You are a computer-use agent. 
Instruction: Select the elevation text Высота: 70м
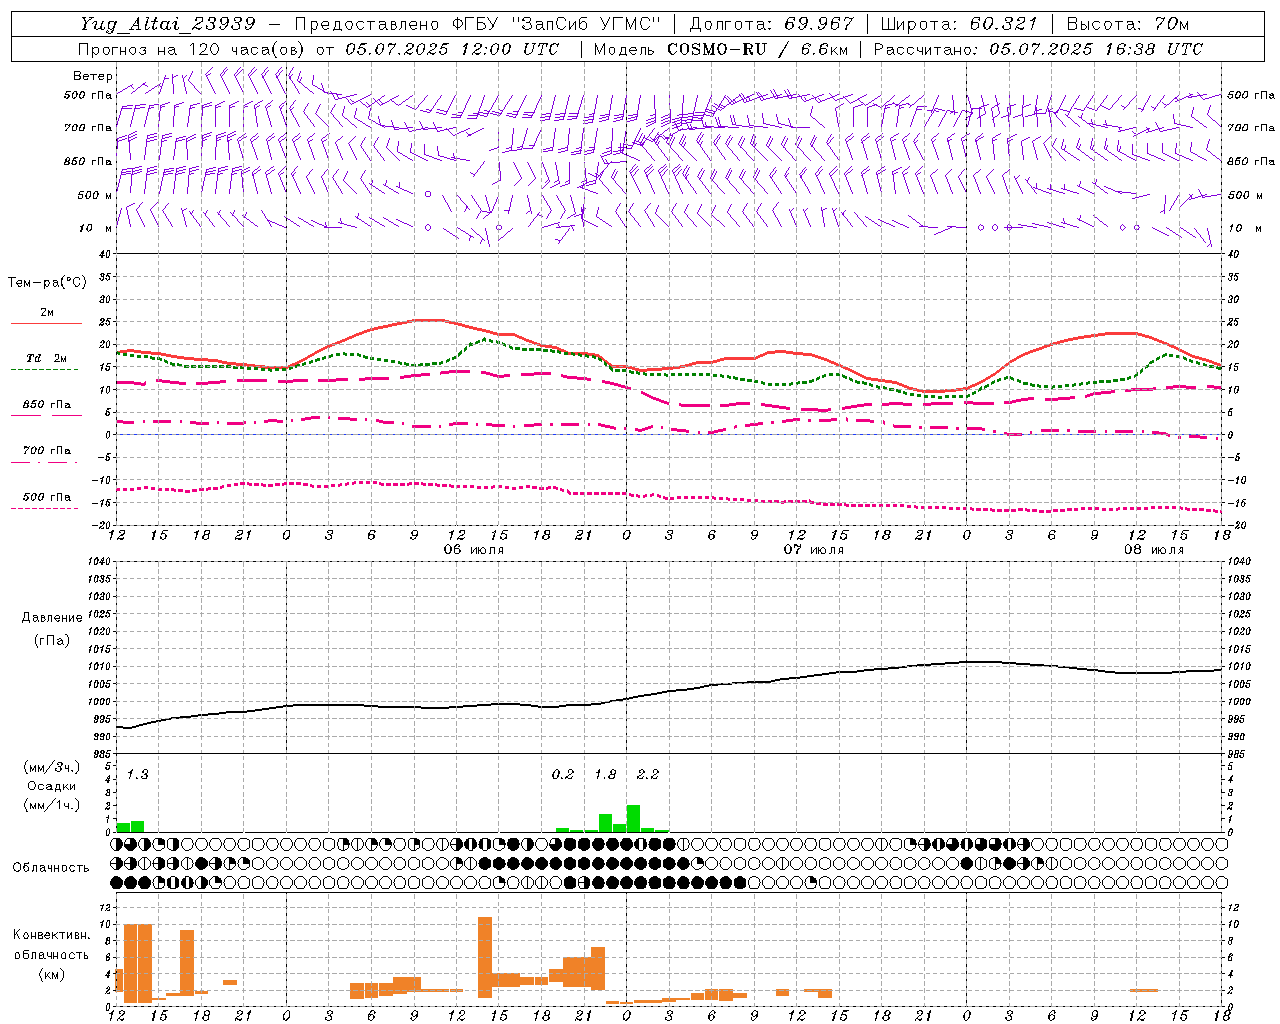pos(1127,24)
